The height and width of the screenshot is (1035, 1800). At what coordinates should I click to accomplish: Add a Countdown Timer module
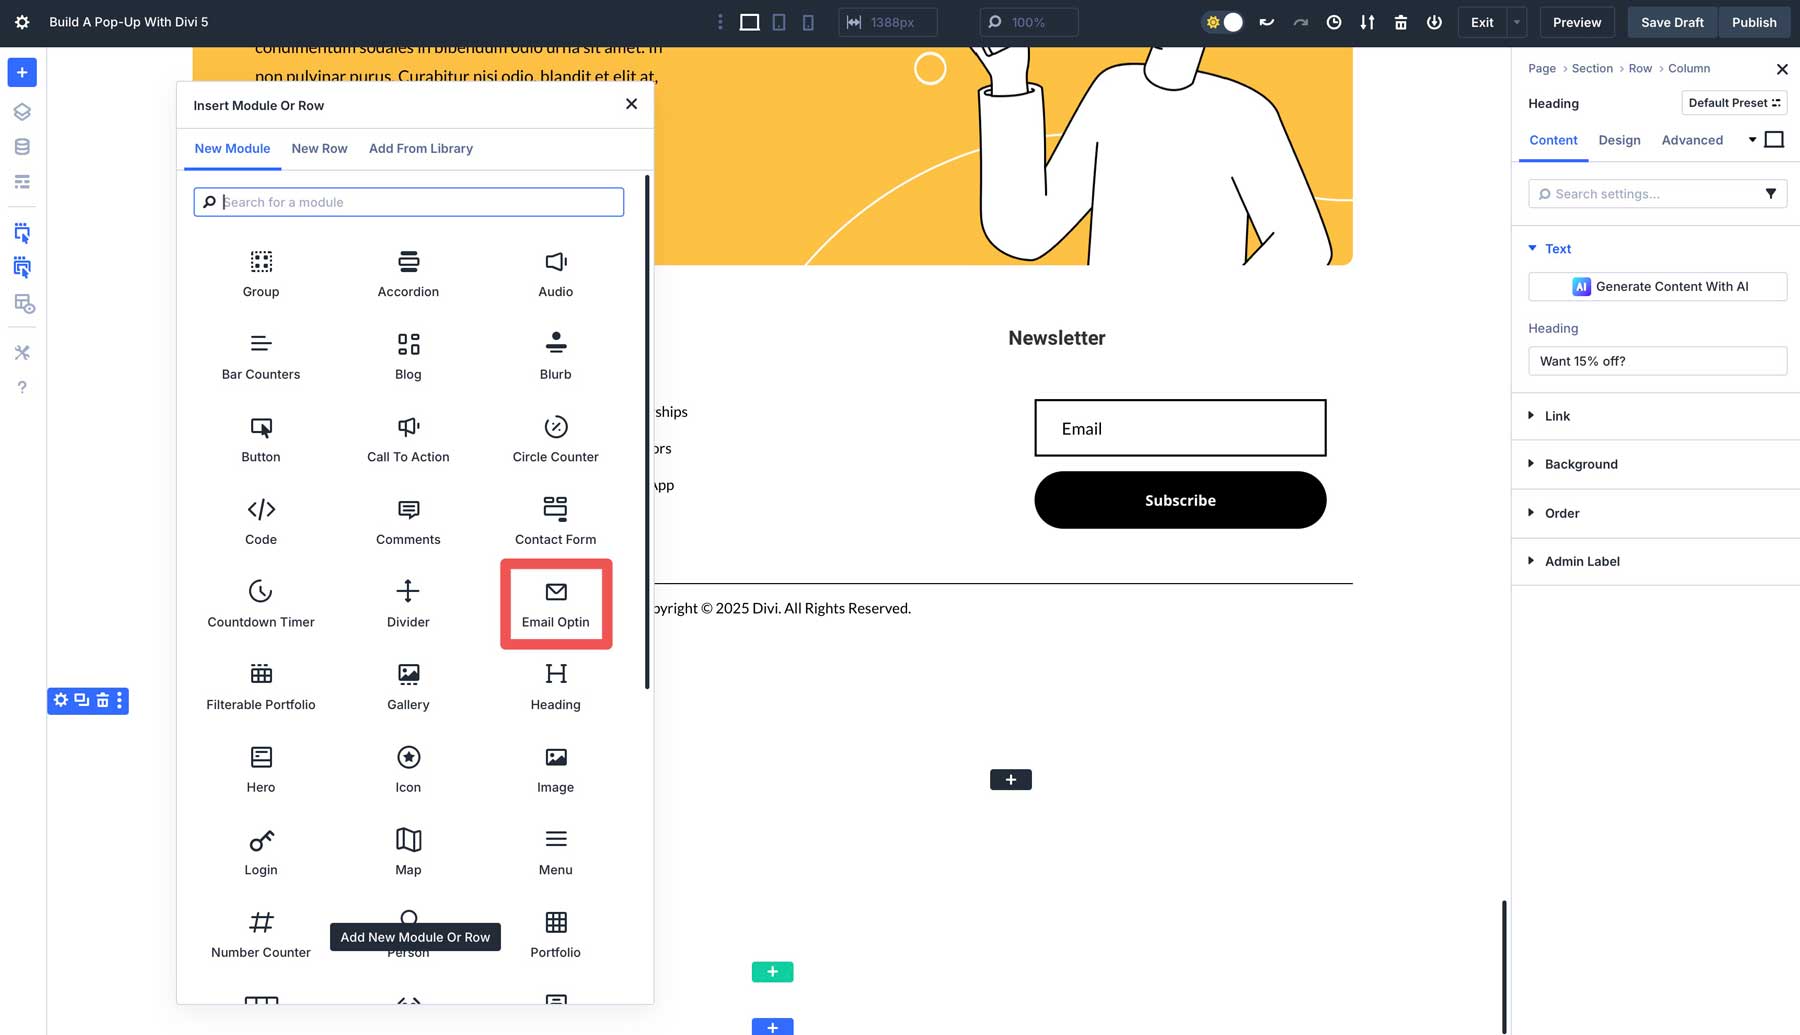click(x=260, y=603)
